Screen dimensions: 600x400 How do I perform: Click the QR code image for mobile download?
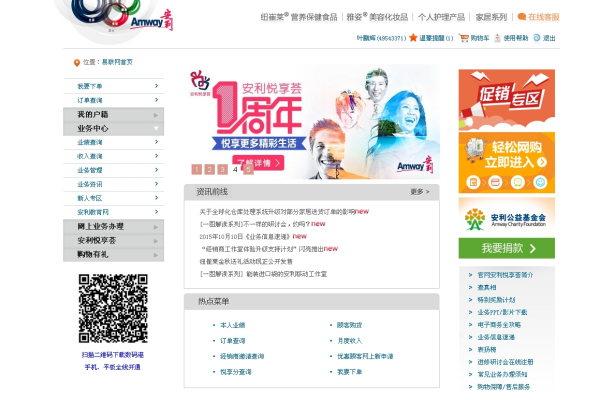(113, 308)
